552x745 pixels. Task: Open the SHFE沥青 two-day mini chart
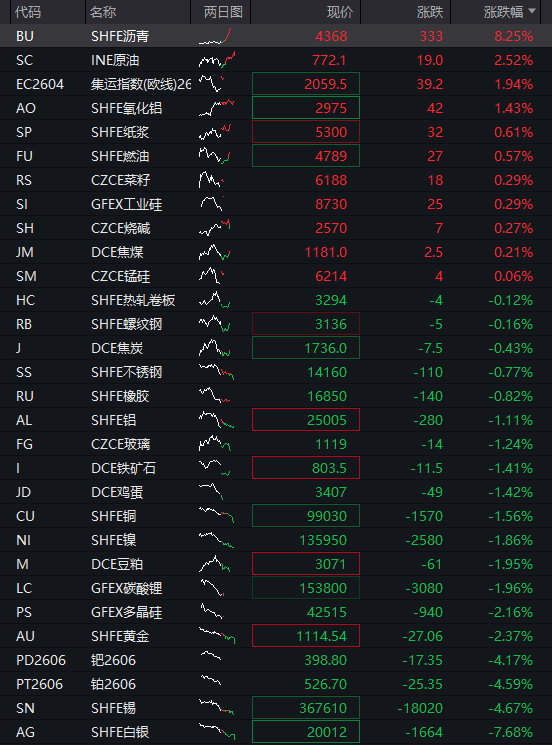pos(215,36)
